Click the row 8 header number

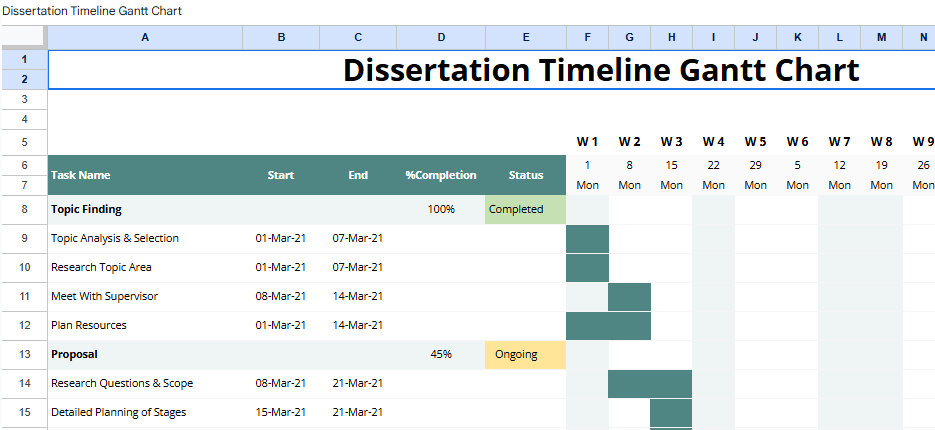click(24, 210)
